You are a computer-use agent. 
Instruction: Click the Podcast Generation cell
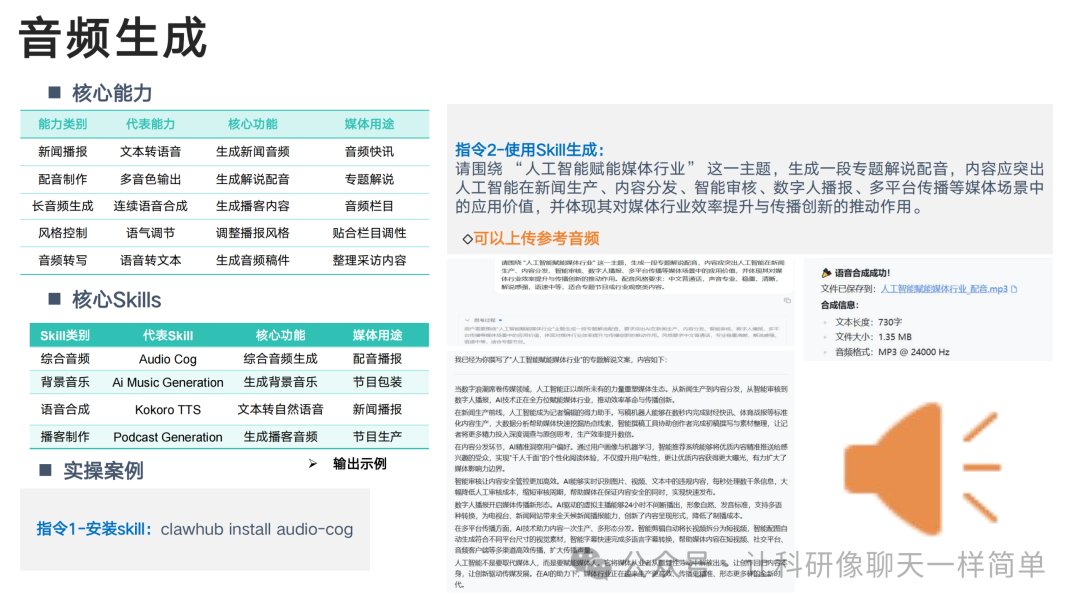[167, 437]
